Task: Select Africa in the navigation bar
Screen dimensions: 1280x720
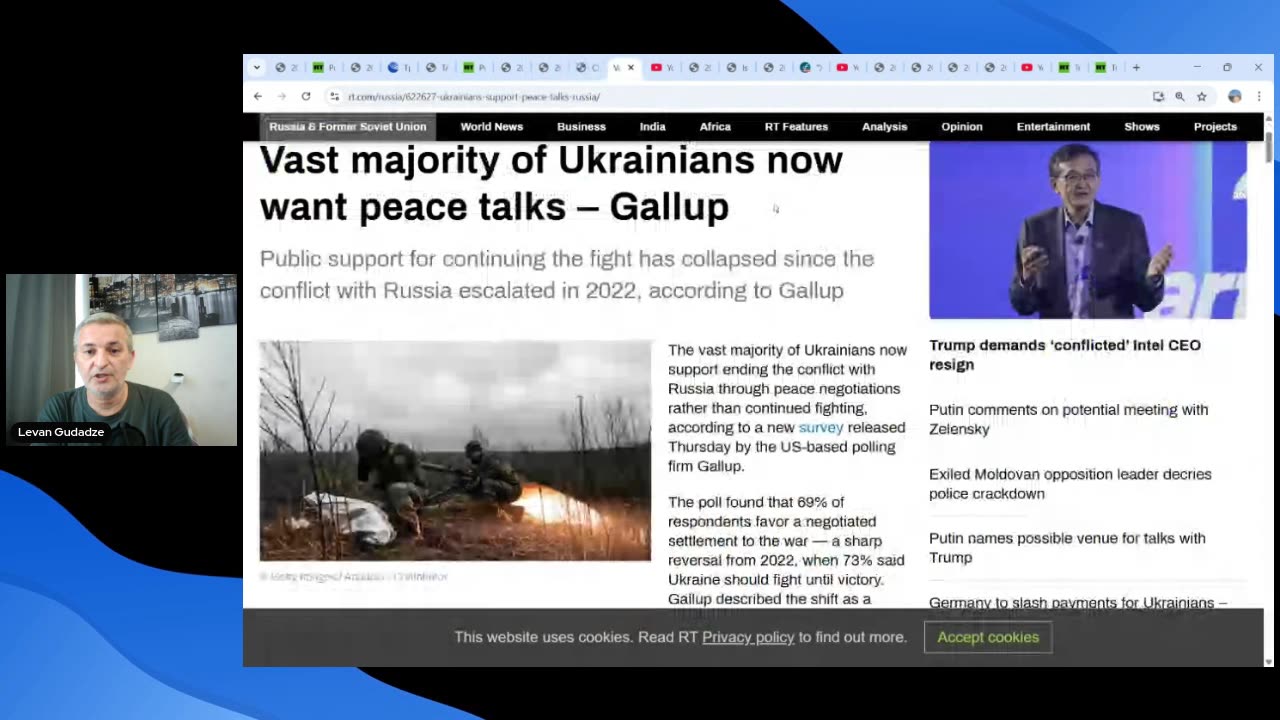Action: click(x=715, y=127)
